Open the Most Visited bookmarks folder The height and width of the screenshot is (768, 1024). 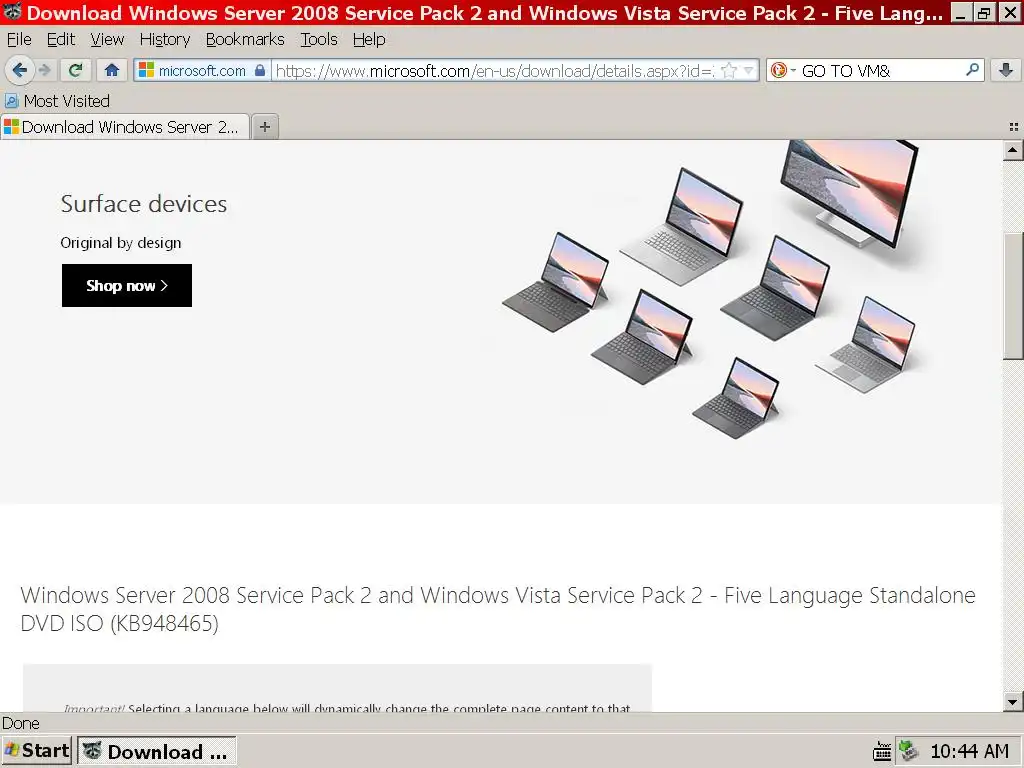pos(57,101)
